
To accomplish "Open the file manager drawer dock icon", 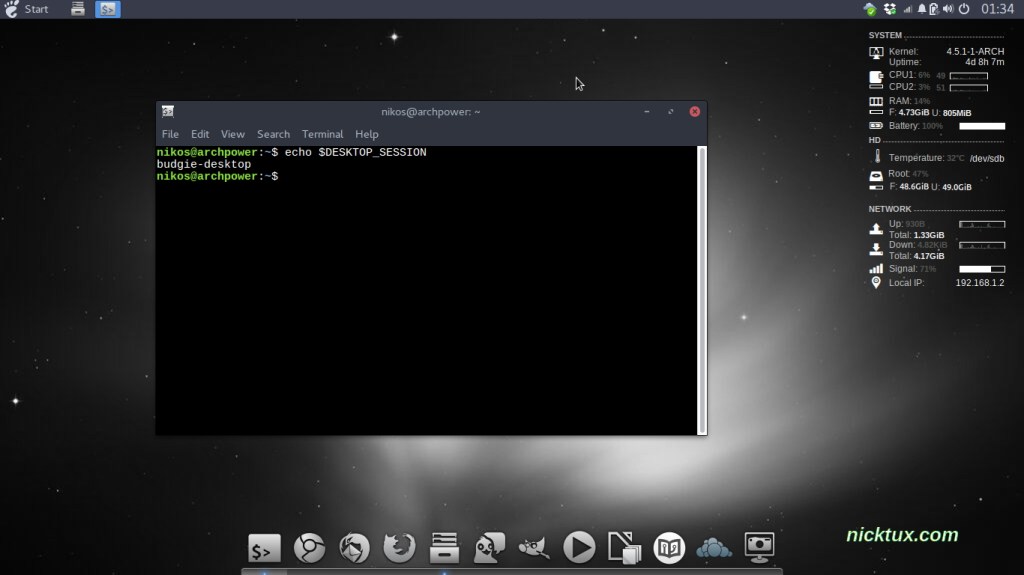I will click(x=444, y=548).
